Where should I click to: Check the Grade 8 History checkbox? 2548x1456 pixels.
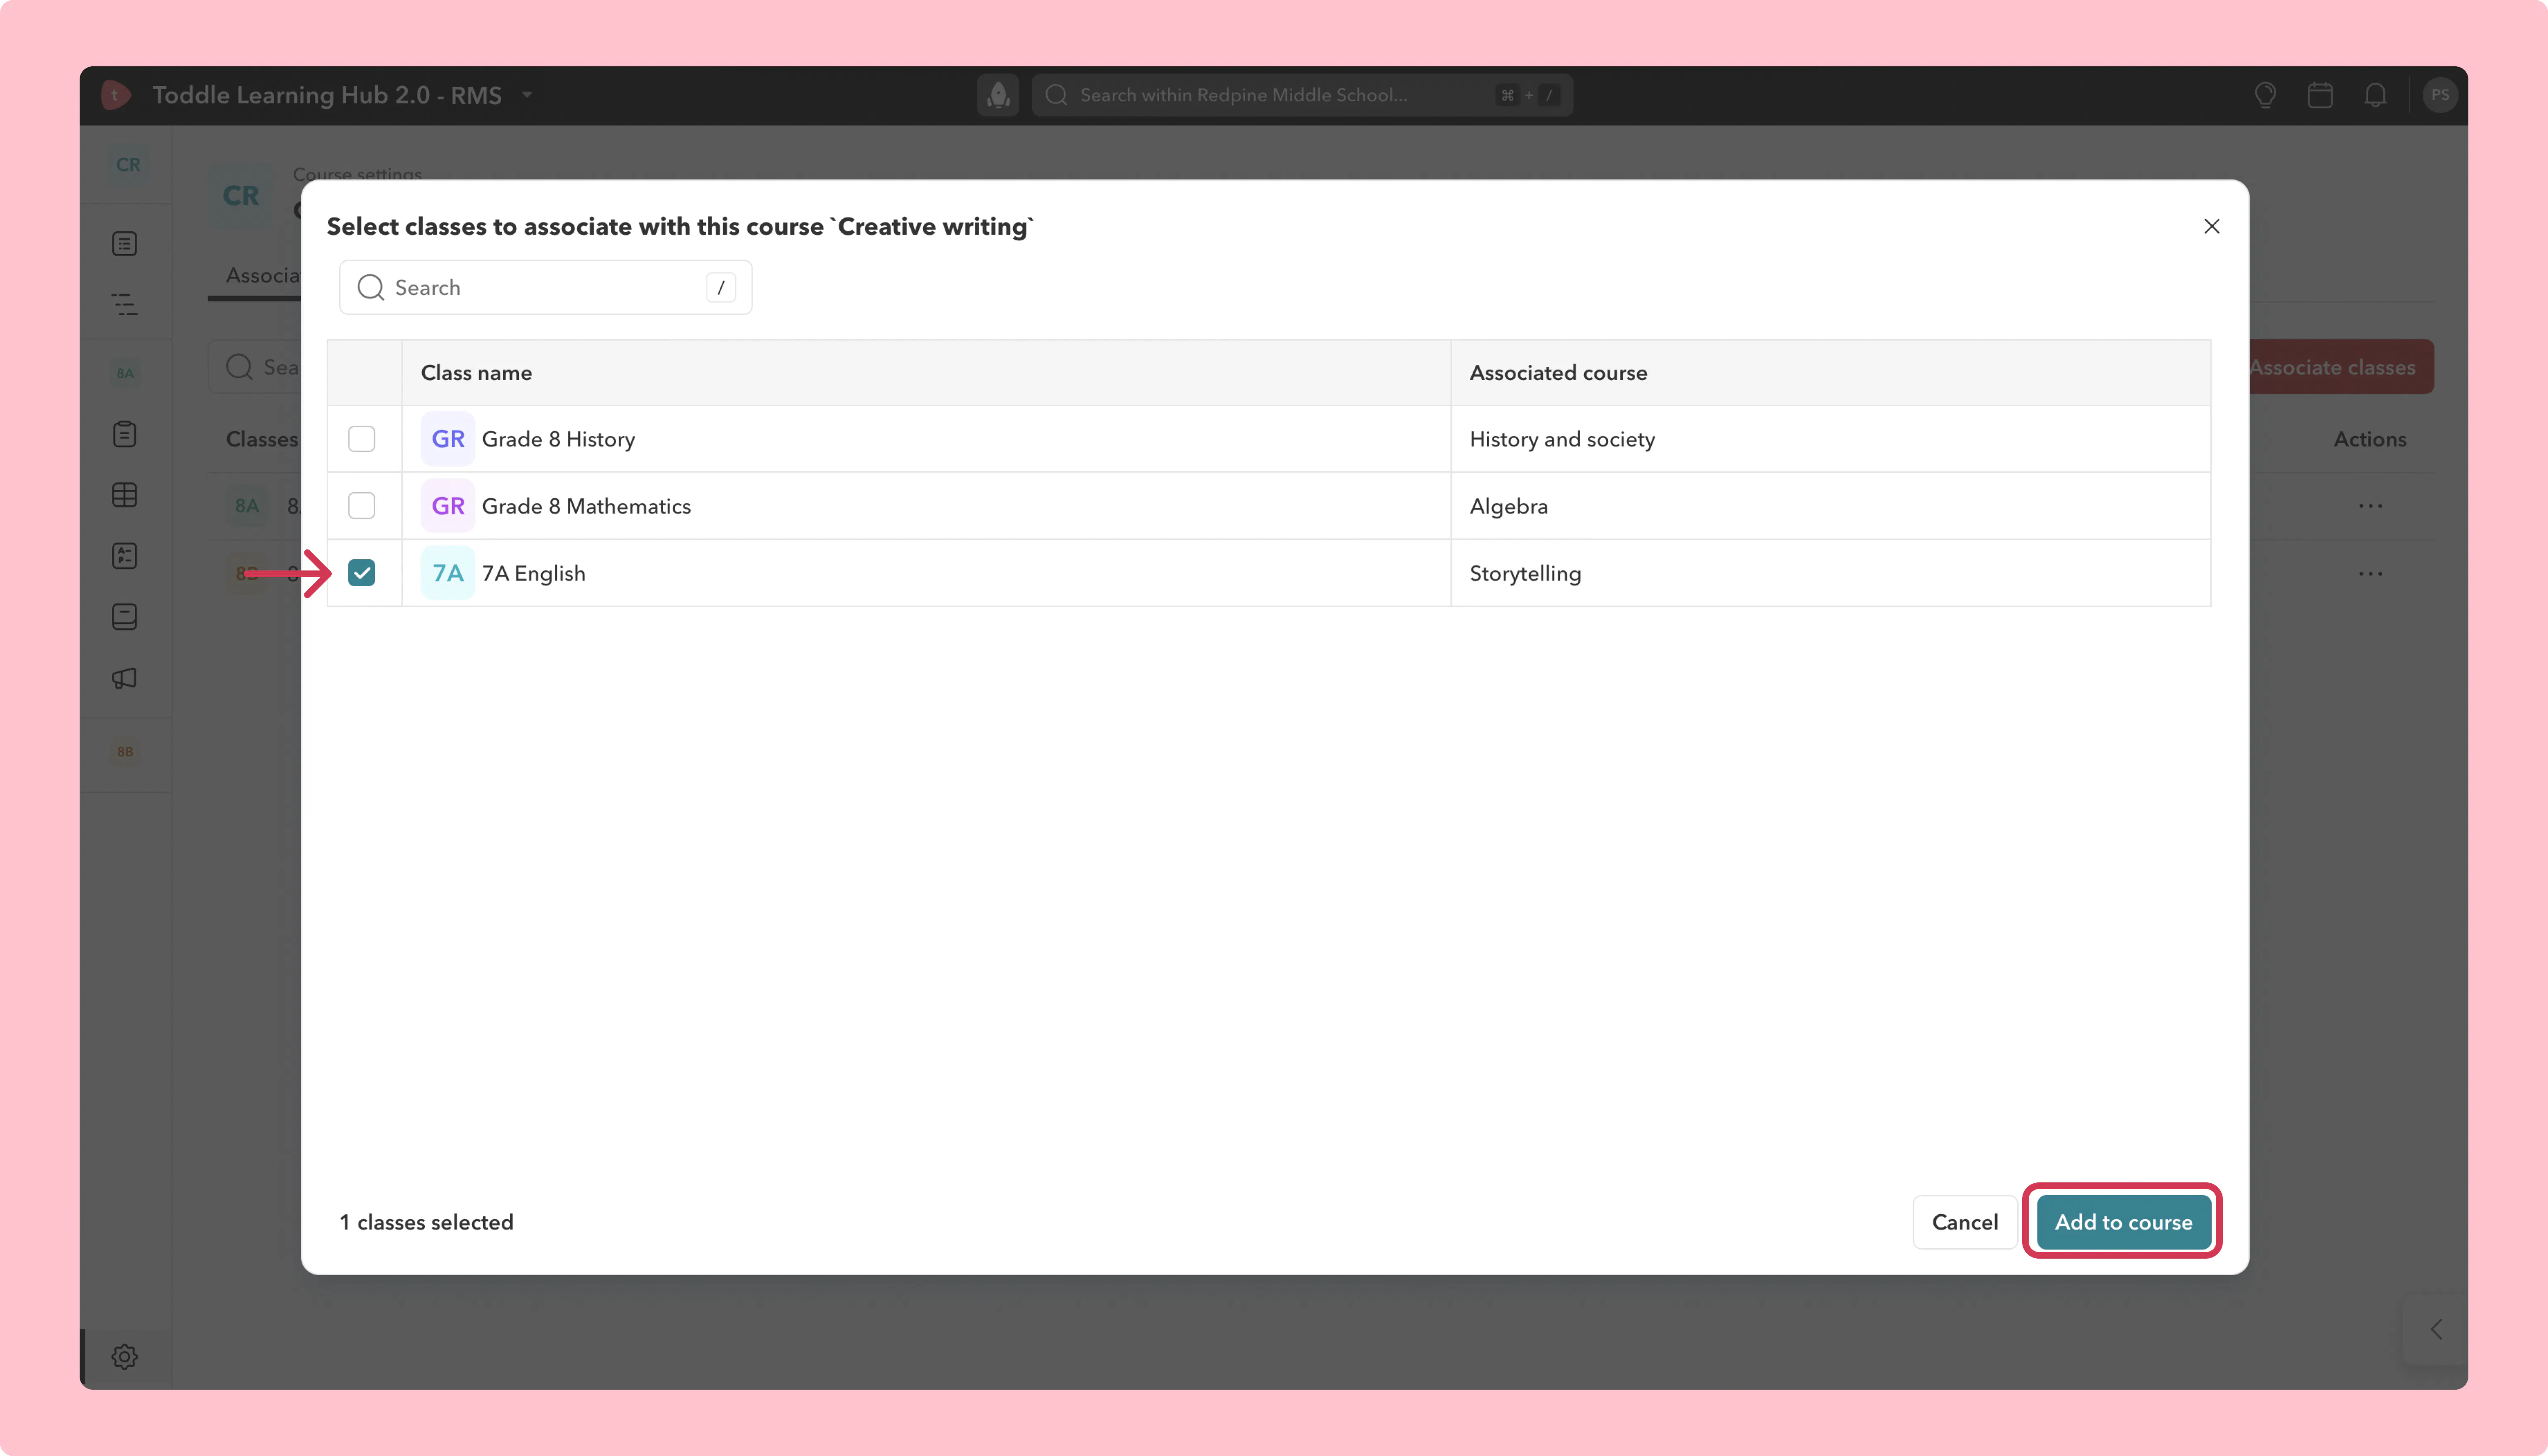pyautogui.click(x=362, y=439)
